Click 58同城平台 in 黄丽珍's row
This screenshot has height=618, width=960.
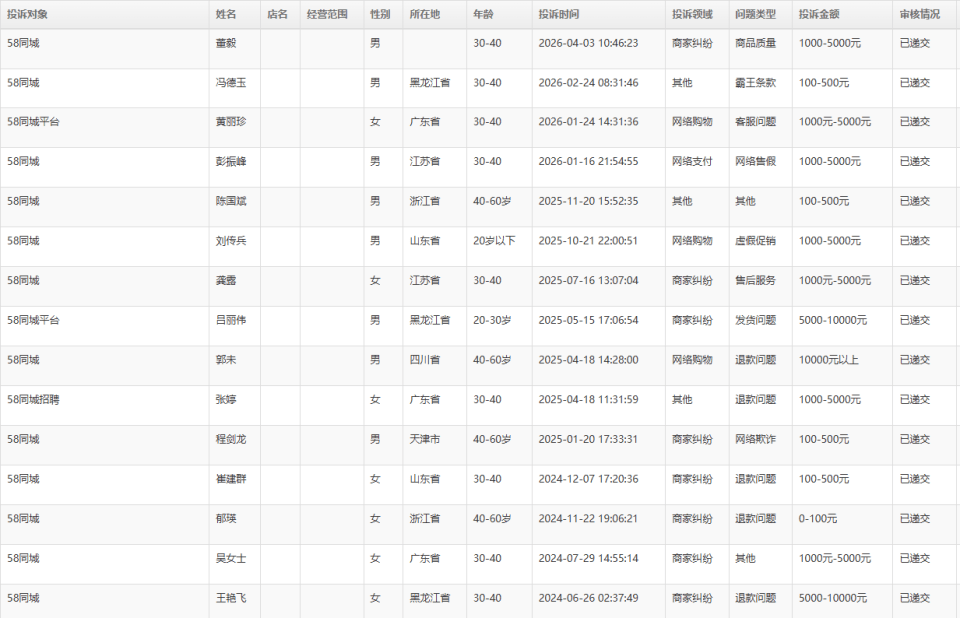pyautogui.click(x=33, y=122)
